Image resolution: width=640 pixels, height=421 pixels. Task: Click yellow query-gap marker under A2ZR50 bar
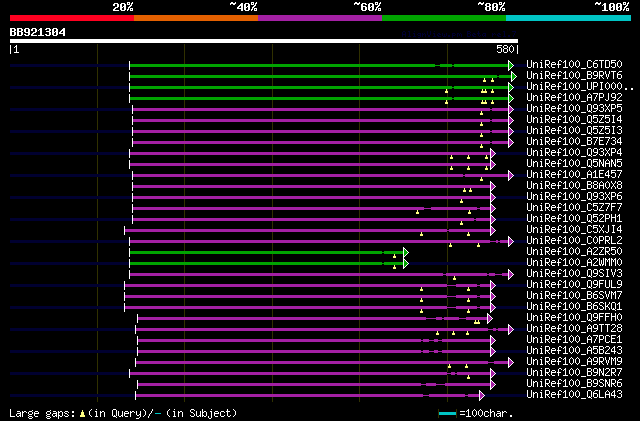[394, 256]
